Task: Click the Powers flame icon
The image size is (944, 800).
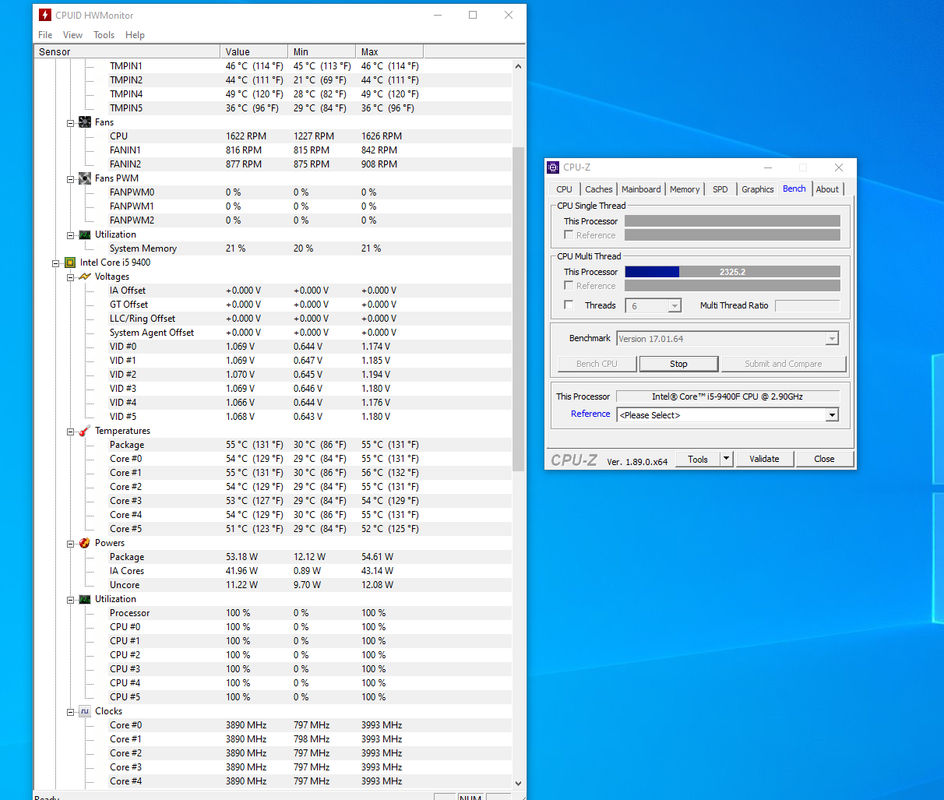Action: [85, 543]
